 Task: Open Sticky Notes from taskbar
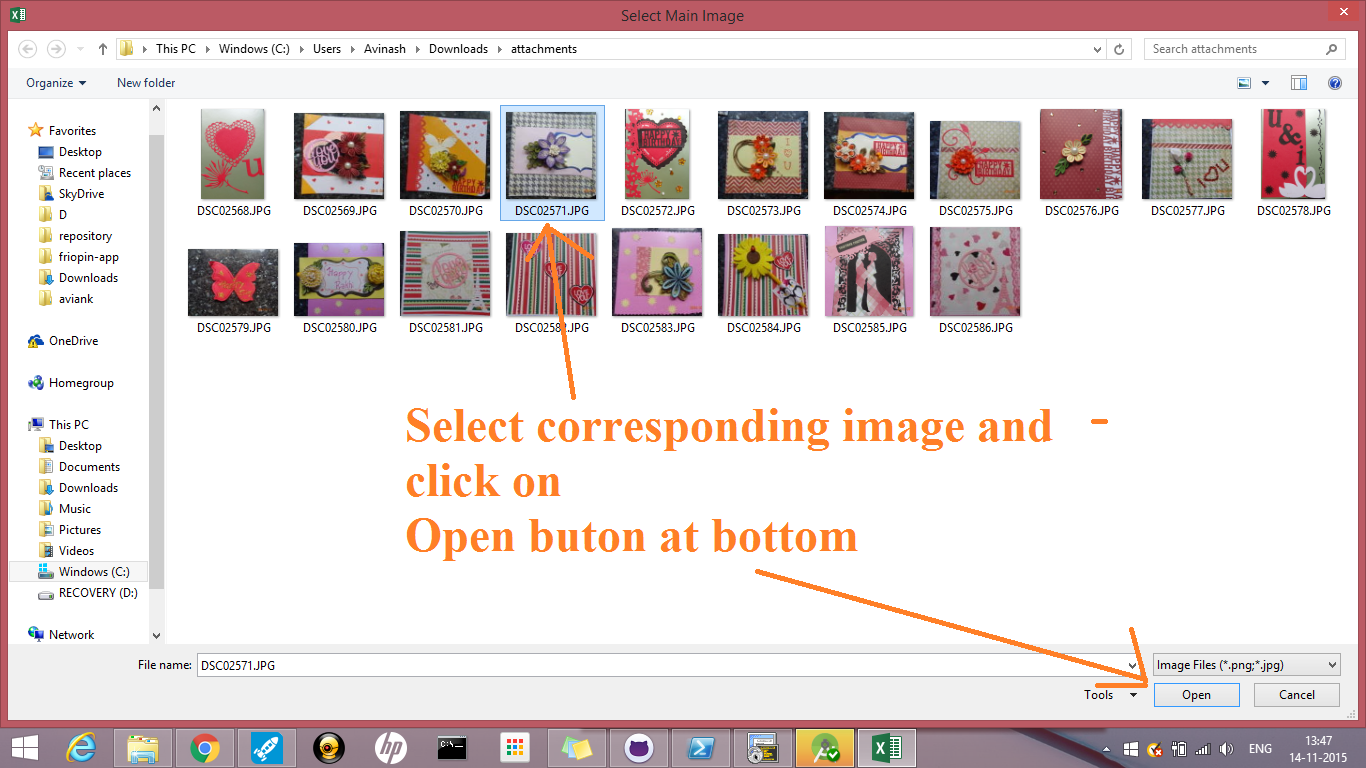[576, 747]
